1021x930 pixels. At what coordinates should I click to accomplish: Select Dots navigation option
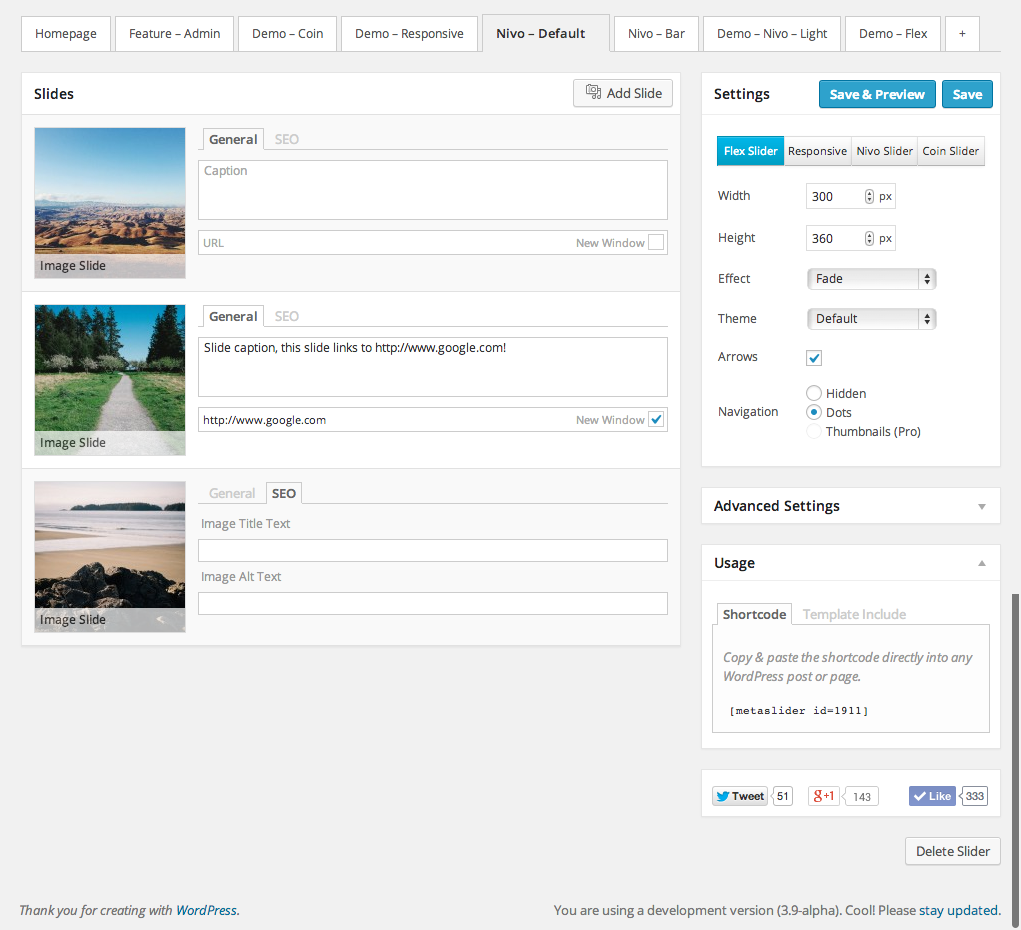tap(814, 412)
